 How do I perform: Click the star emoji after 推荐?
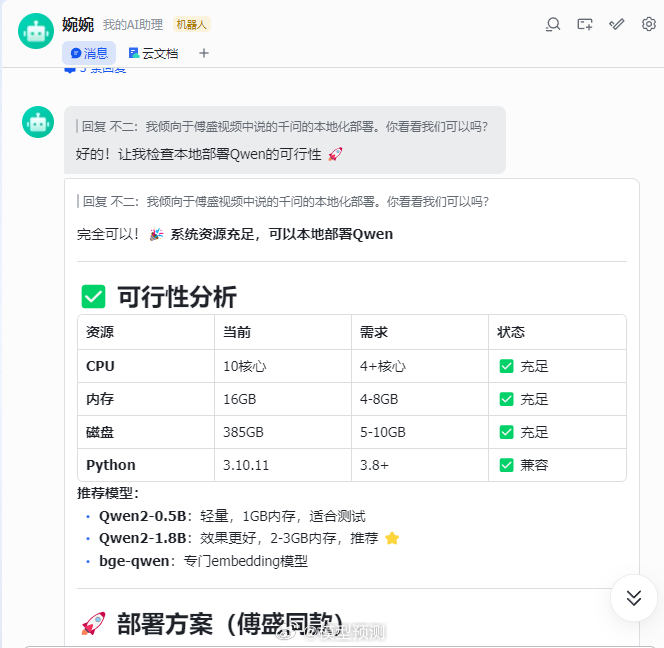click(x=392, y=538)
